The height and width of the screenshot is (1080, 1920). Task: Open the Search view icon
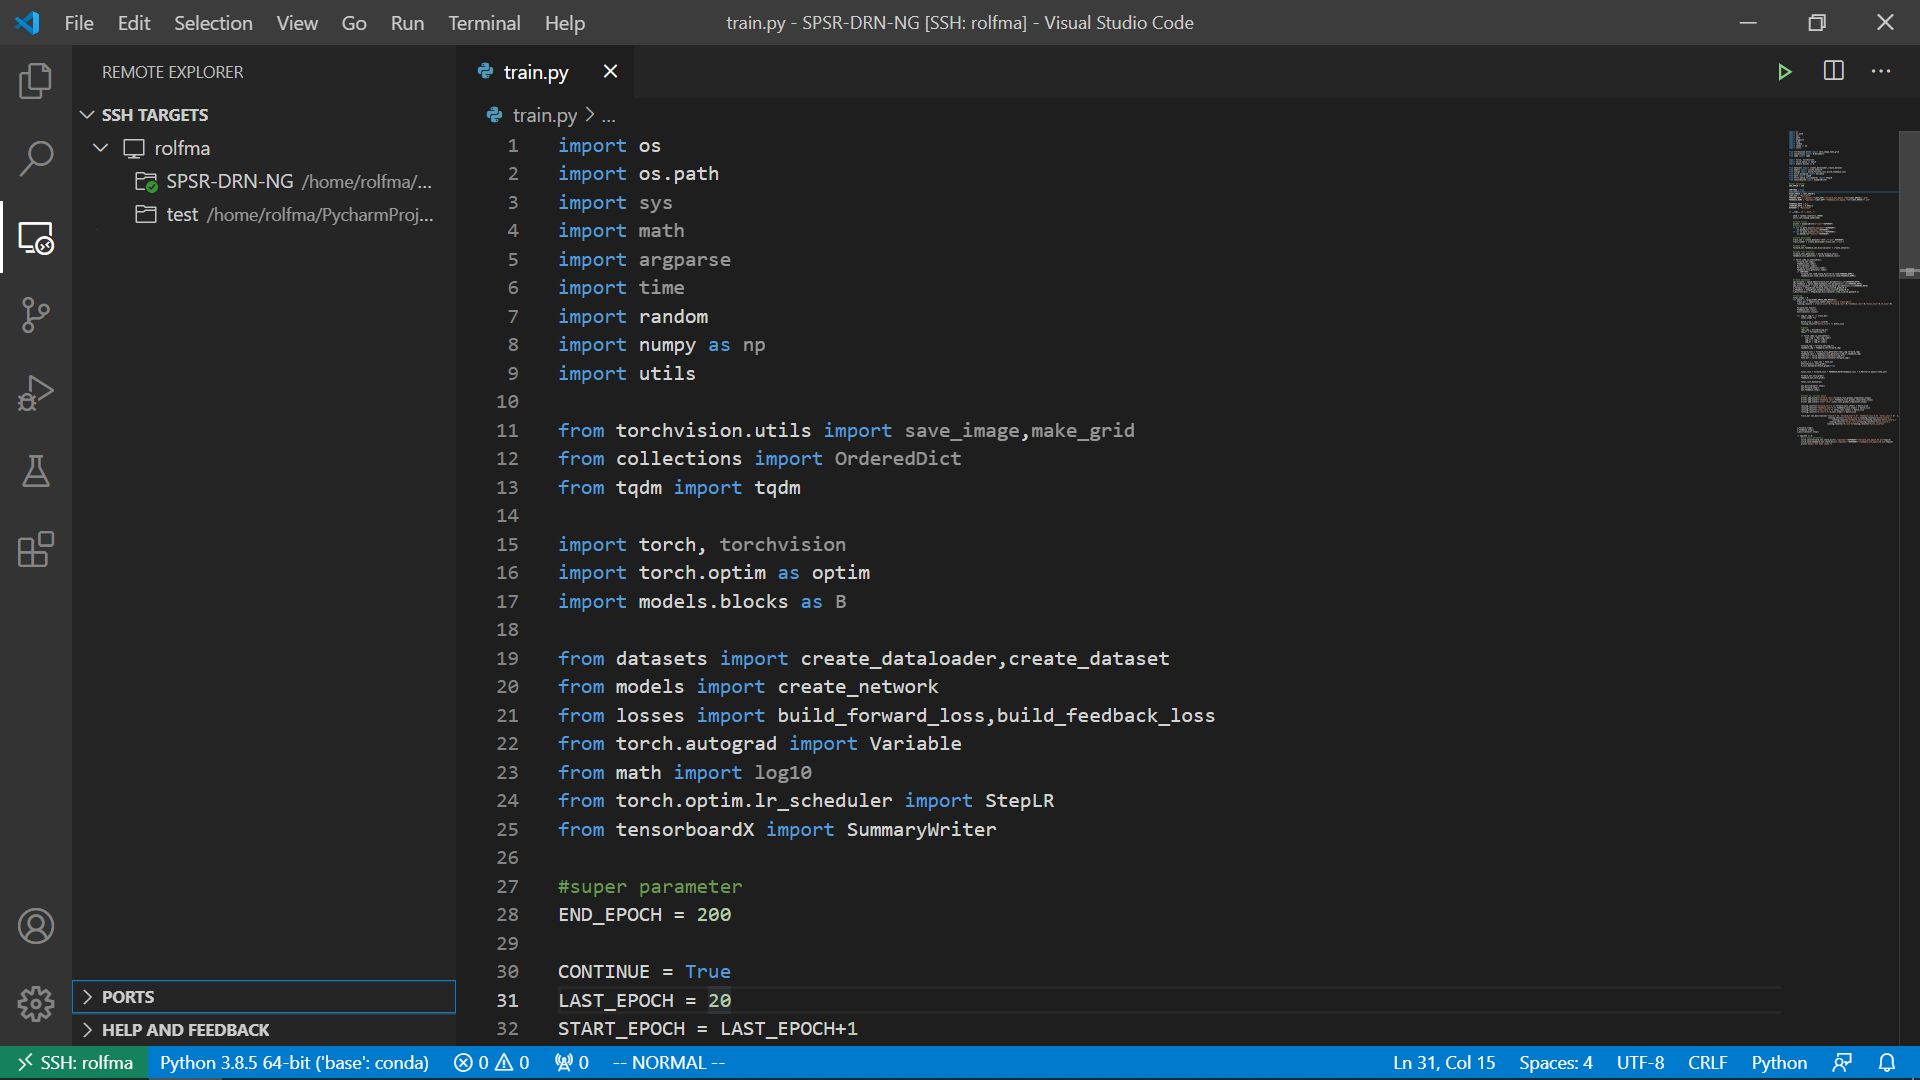pos(36,158)
